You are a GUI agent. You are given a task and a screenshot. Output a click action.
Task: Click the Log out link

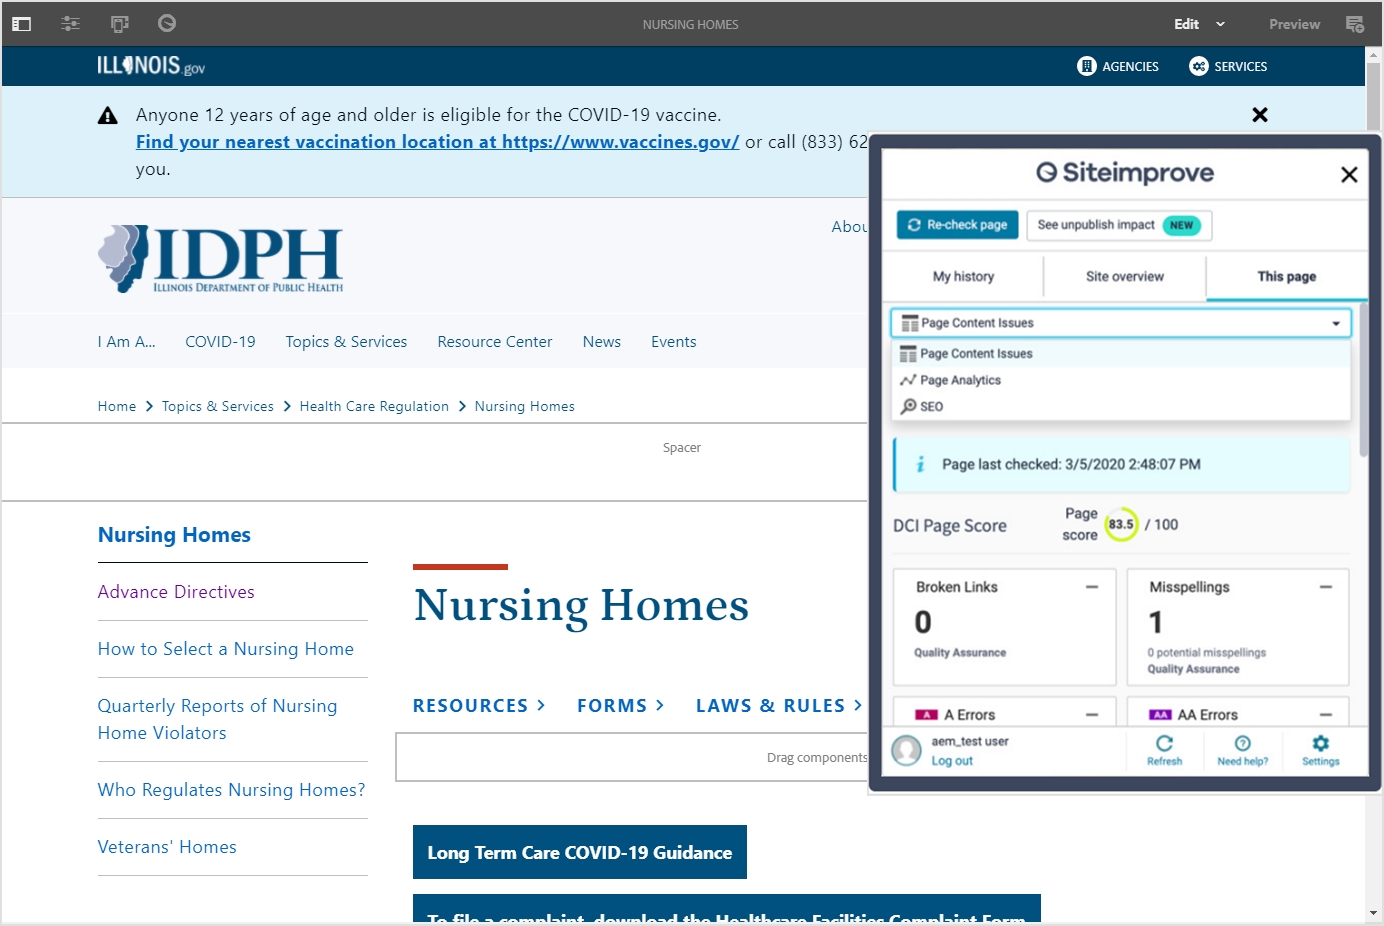[x=952, y=761]
